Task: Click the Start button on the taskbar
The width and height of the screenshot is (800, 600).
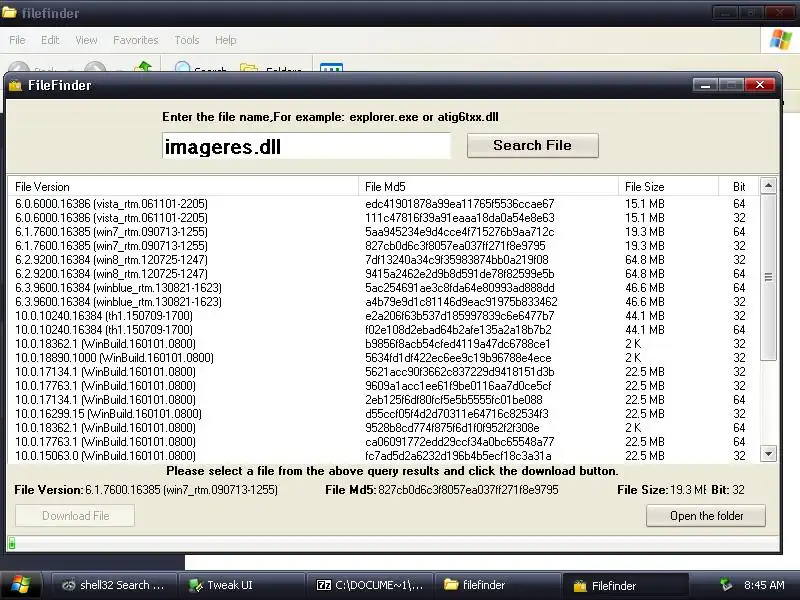Action: [20, 585]
